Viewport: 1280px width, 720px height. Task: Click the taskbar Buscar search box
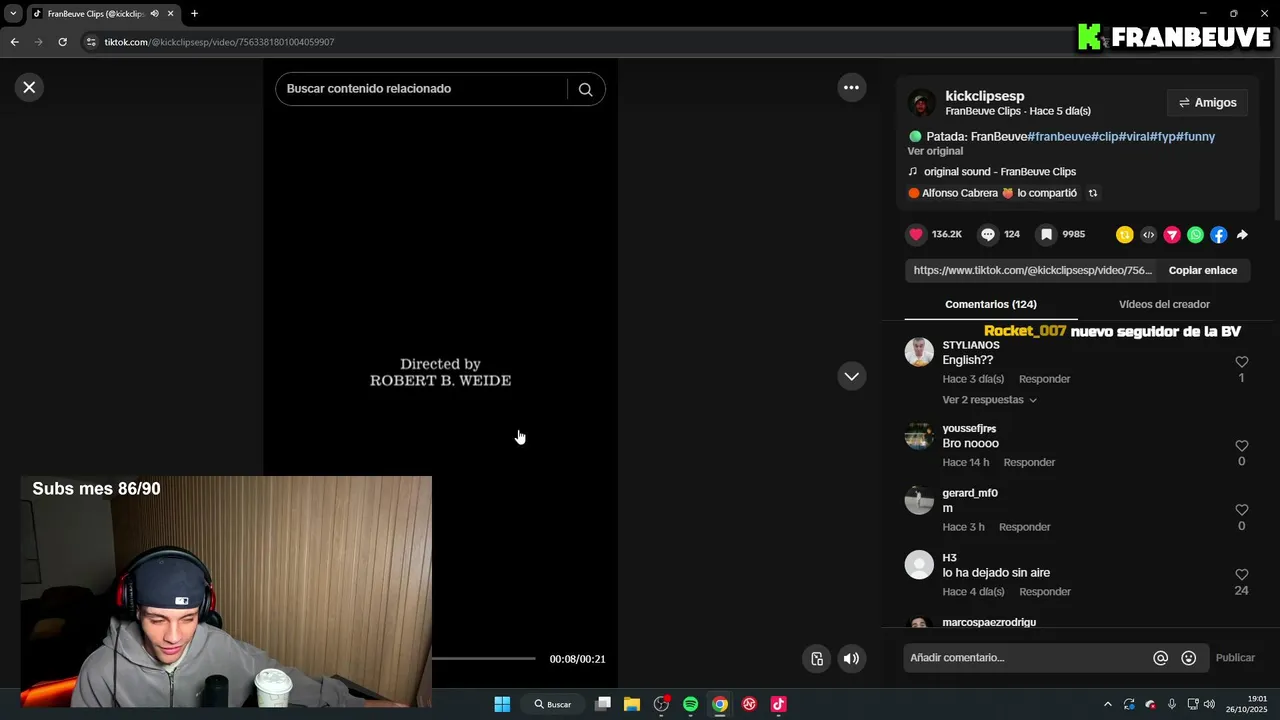pyautogui.click(x=553, y=704)
